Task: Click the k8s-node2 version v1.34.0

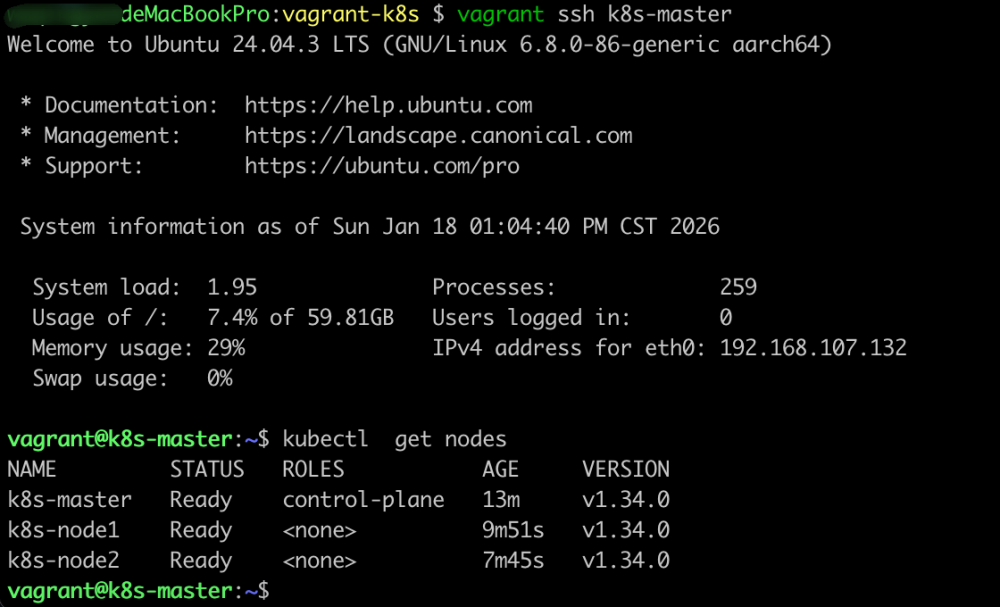Action: [626, 561]
